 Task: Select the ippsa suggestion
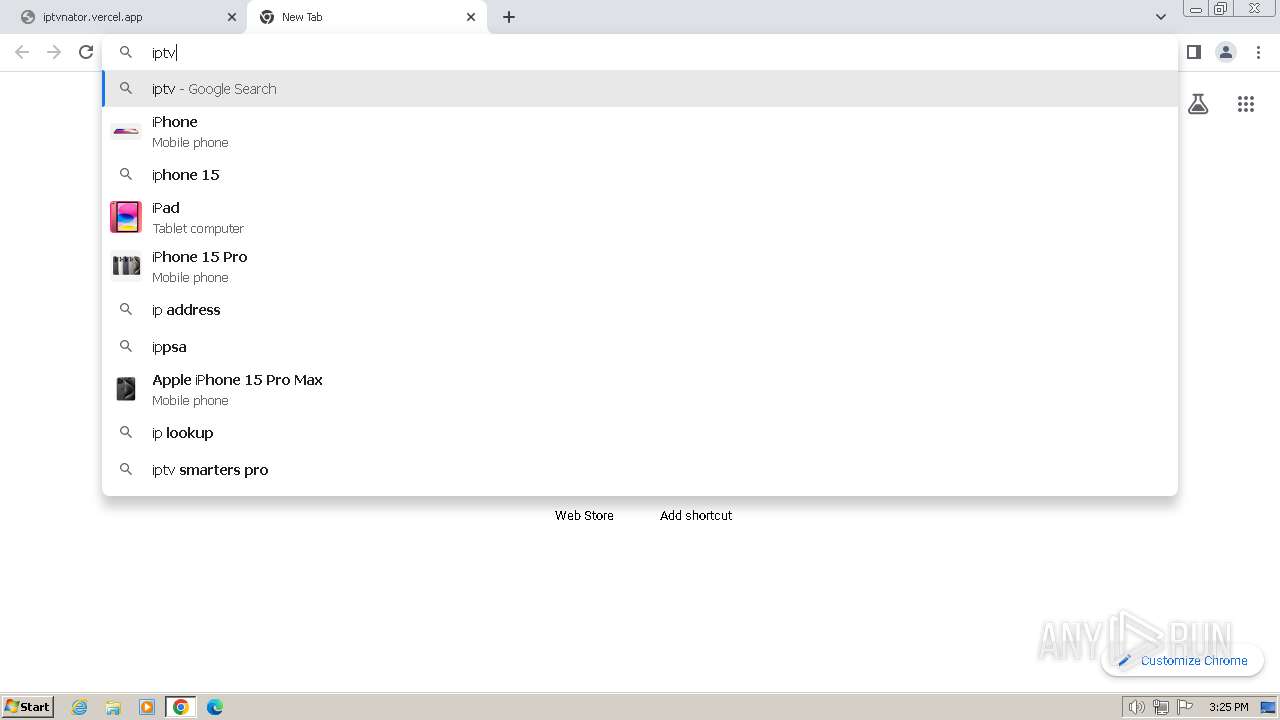pyautogui.click(x=640, y=347)
